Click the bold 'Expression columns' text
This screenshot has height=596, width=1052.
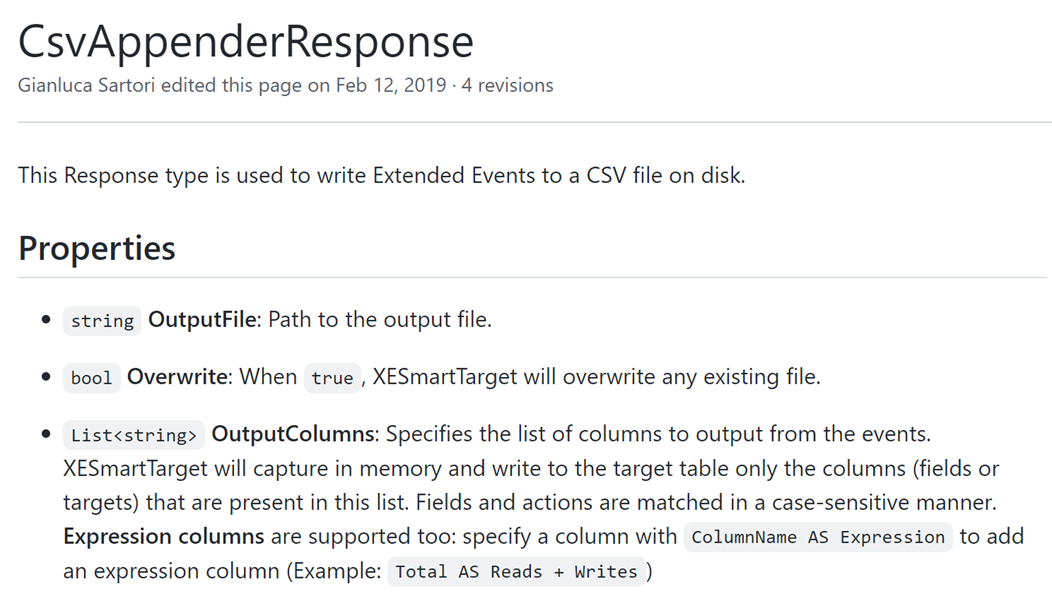[163, 536]
